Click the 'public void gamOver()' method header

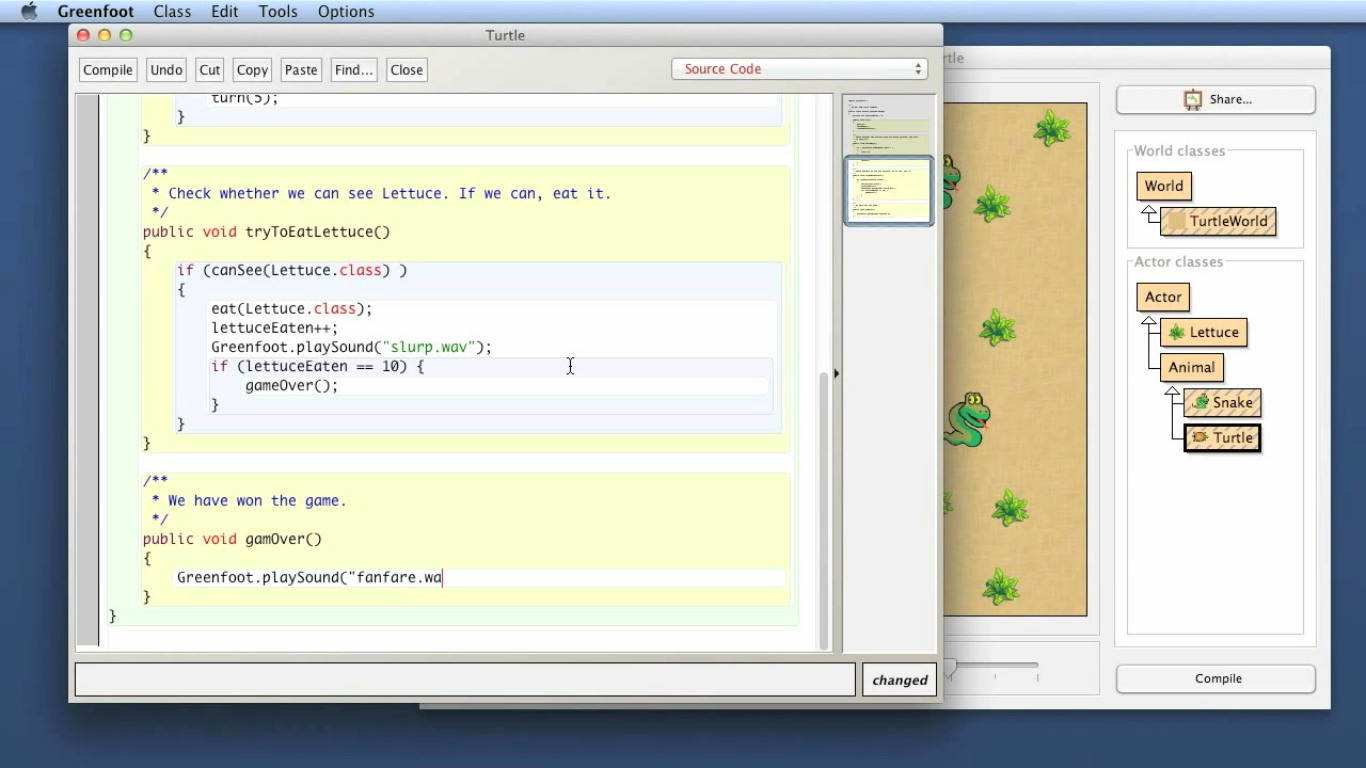point(232,539)
